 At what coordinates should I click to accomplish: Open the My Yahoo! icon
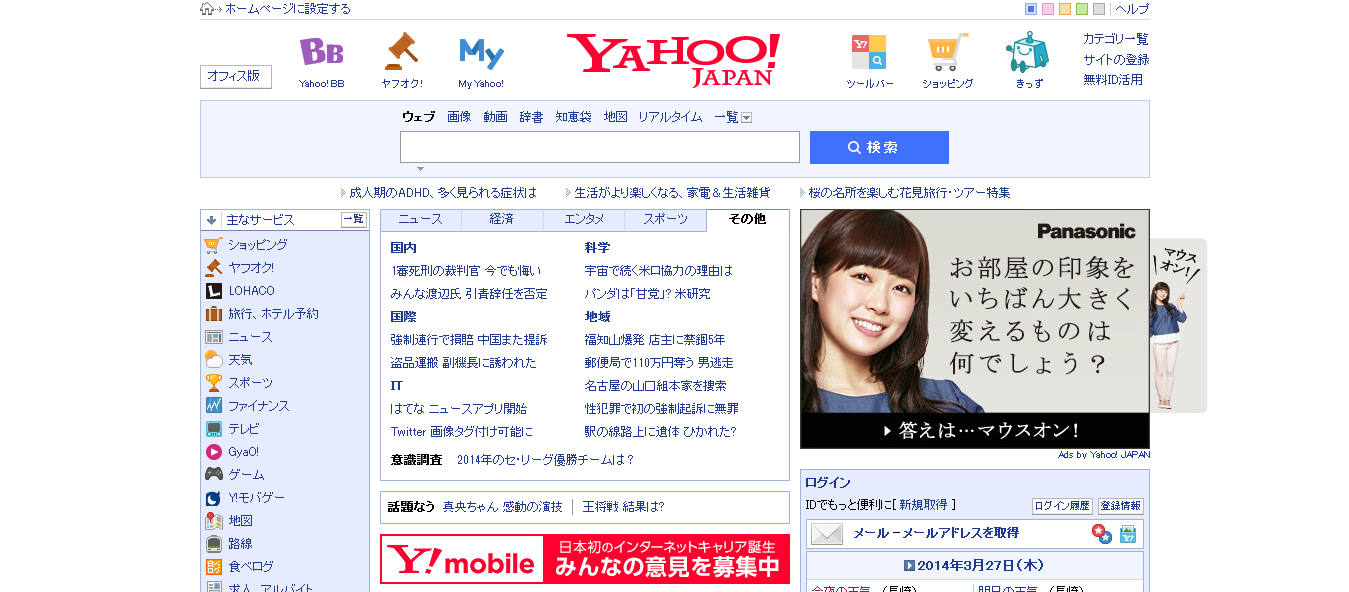481,53
